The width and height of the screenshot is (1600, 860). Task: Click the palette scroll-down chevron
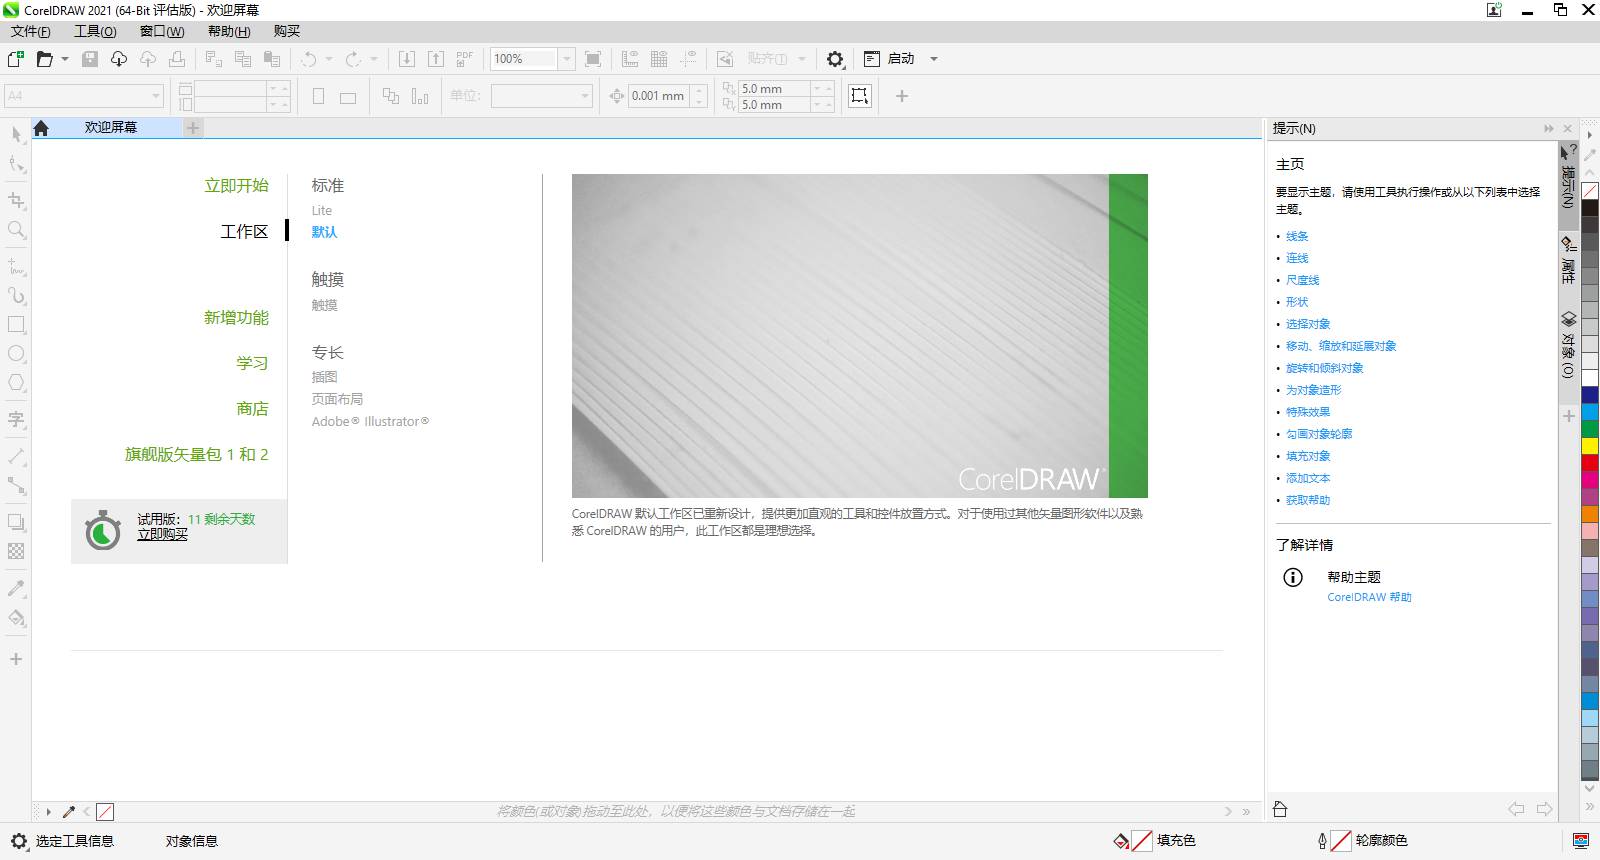(1589, 789)
